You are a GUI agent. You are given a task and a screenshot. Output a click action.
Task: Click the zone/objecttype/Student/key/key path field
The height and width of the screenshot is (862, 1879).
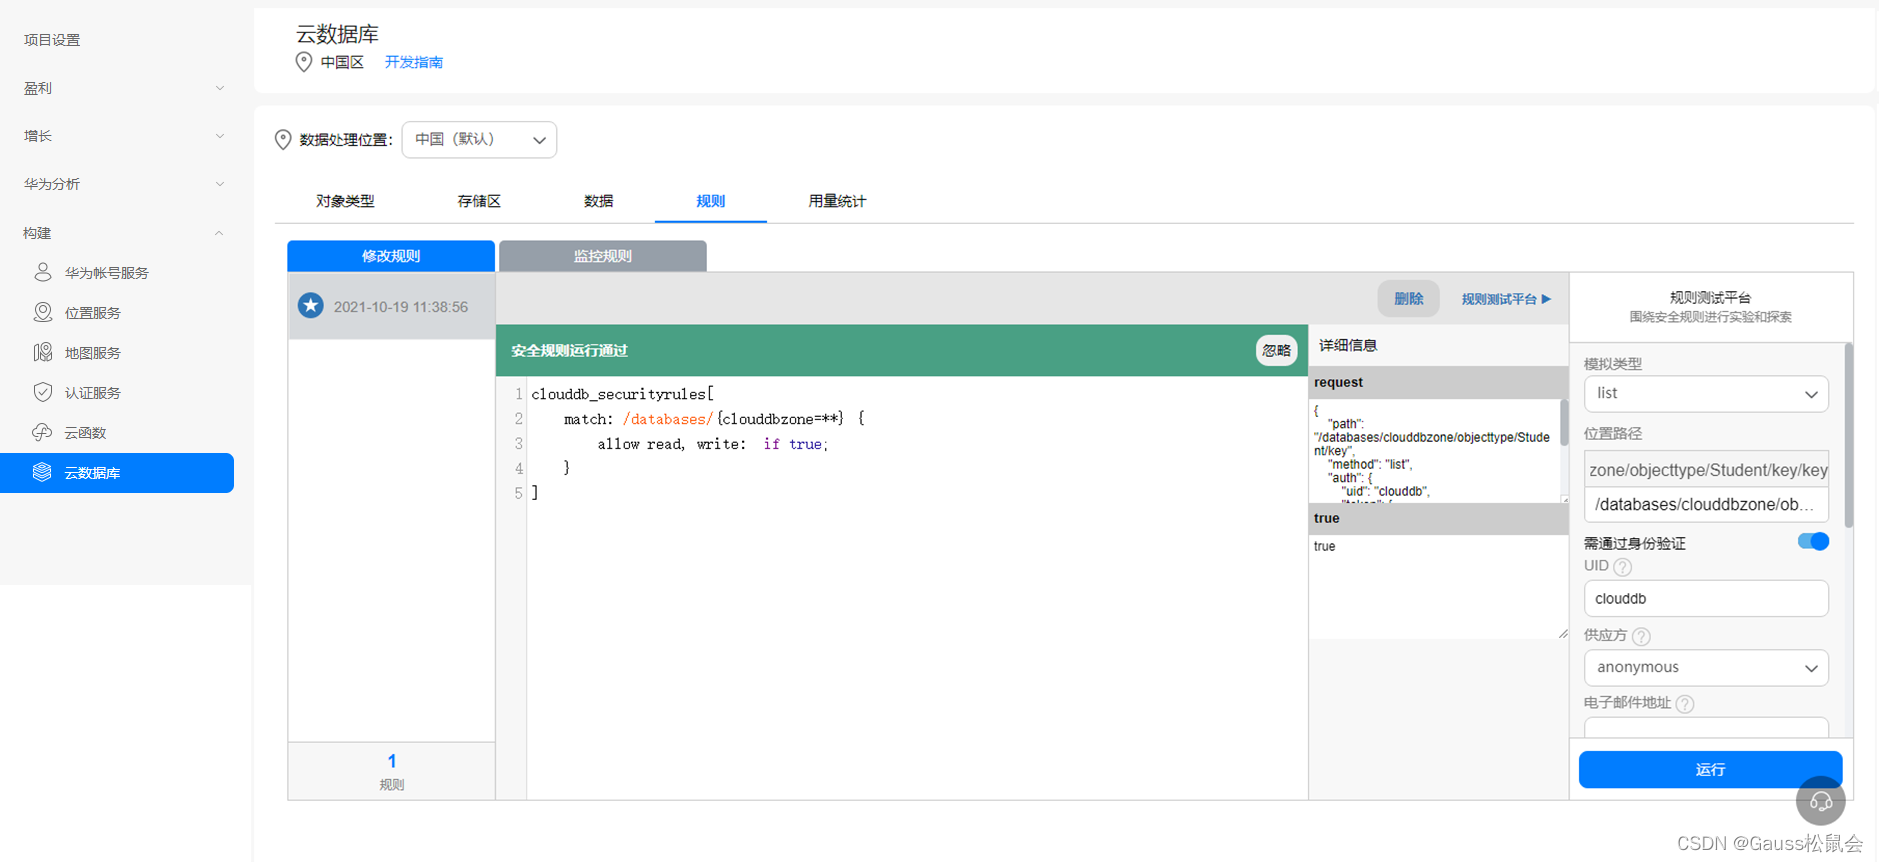(x=1706, y=469)
